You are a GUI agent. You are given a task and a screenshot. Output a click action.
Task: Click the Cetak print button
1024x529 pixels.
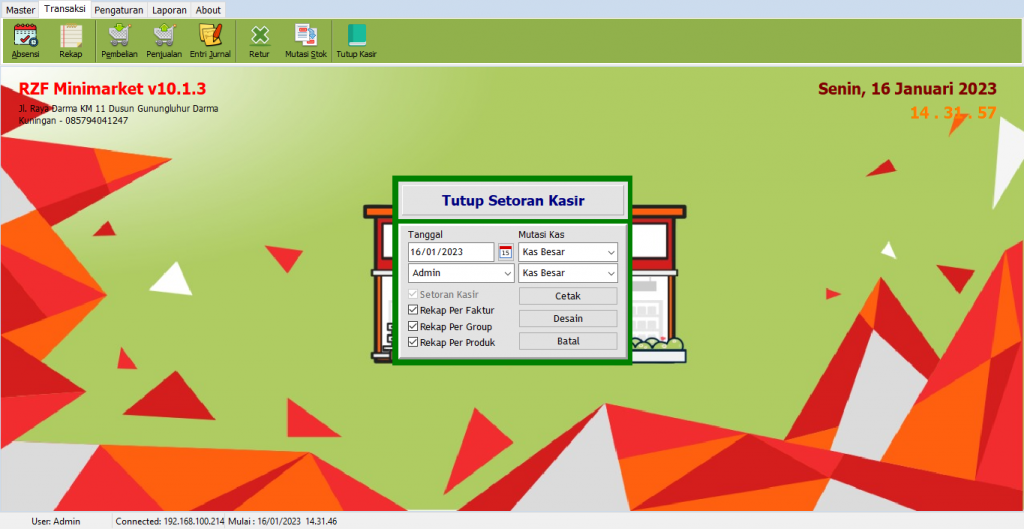(568, 296)
